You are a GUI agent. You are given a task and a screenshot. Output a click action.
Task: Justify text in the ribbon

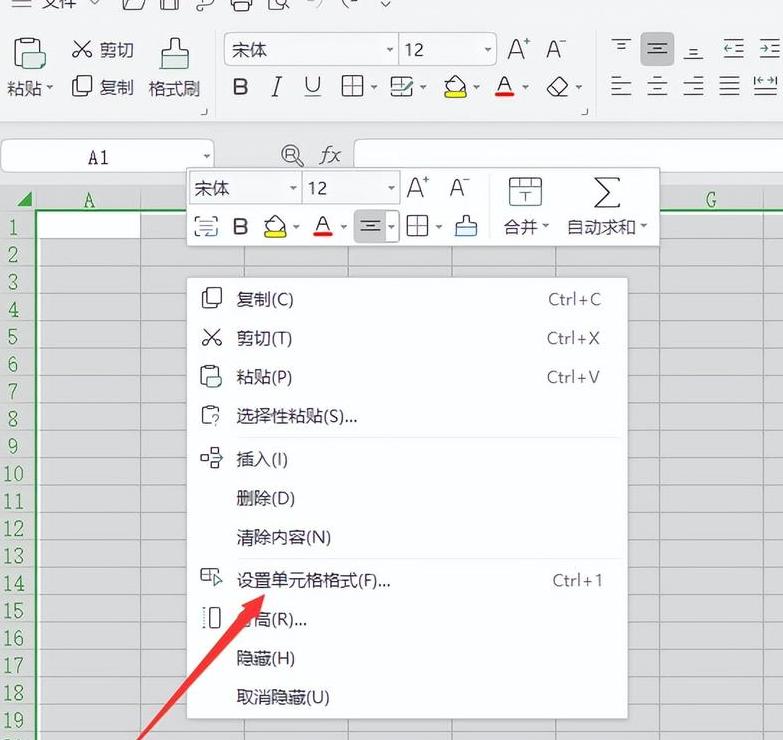click(x=729, y=86)
